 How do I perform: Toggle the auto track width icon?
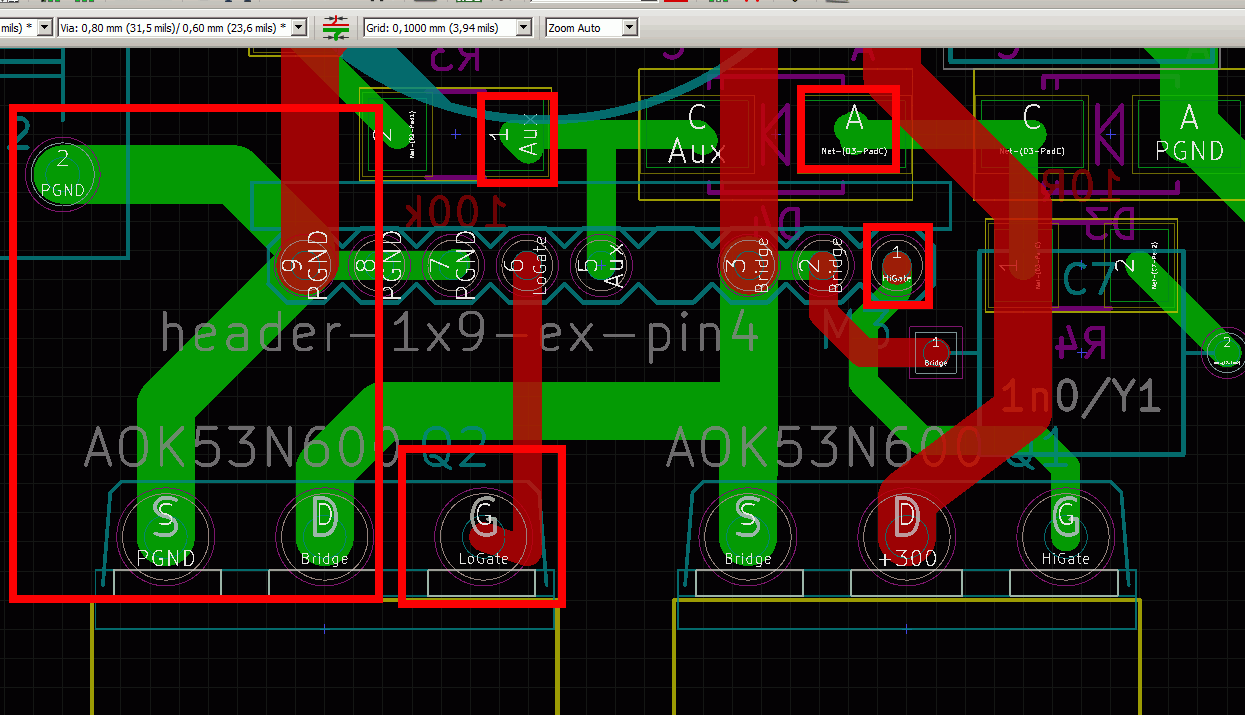point(336,28)
